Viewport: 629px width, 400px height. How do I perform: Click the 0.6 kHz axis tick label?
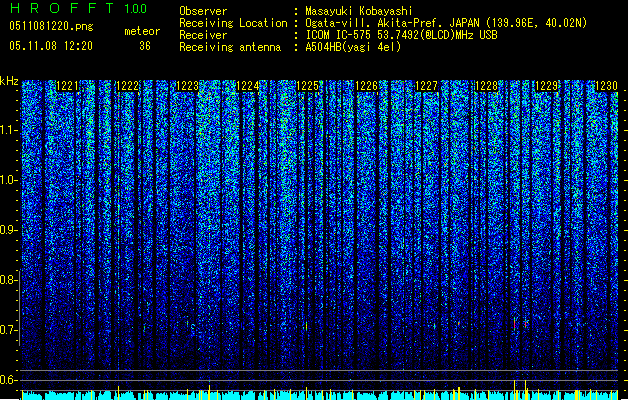coord(9,380)
